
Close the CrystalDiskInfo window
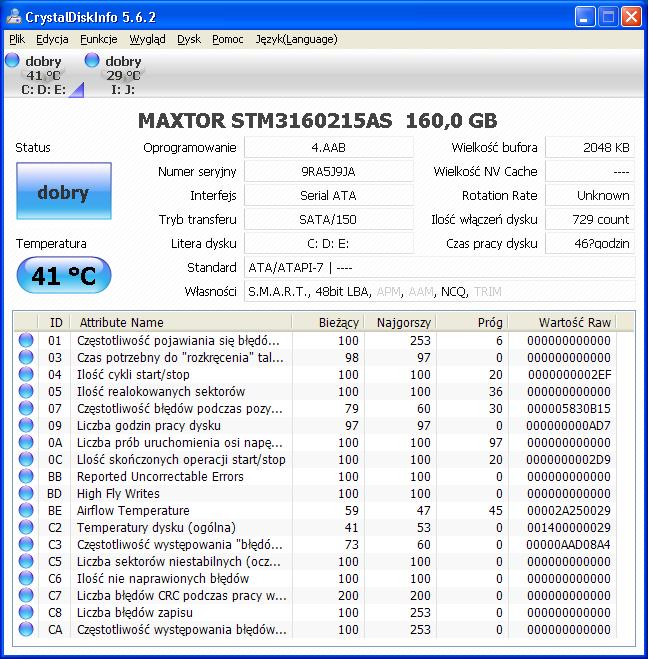point(631,17)
